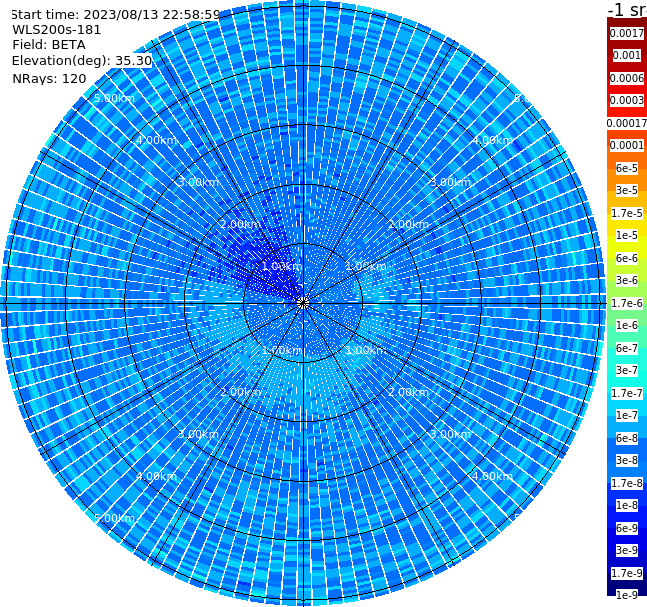Click the 2.00km label in lower-left quadrant
Screen dimensions: 647x607
240,392
